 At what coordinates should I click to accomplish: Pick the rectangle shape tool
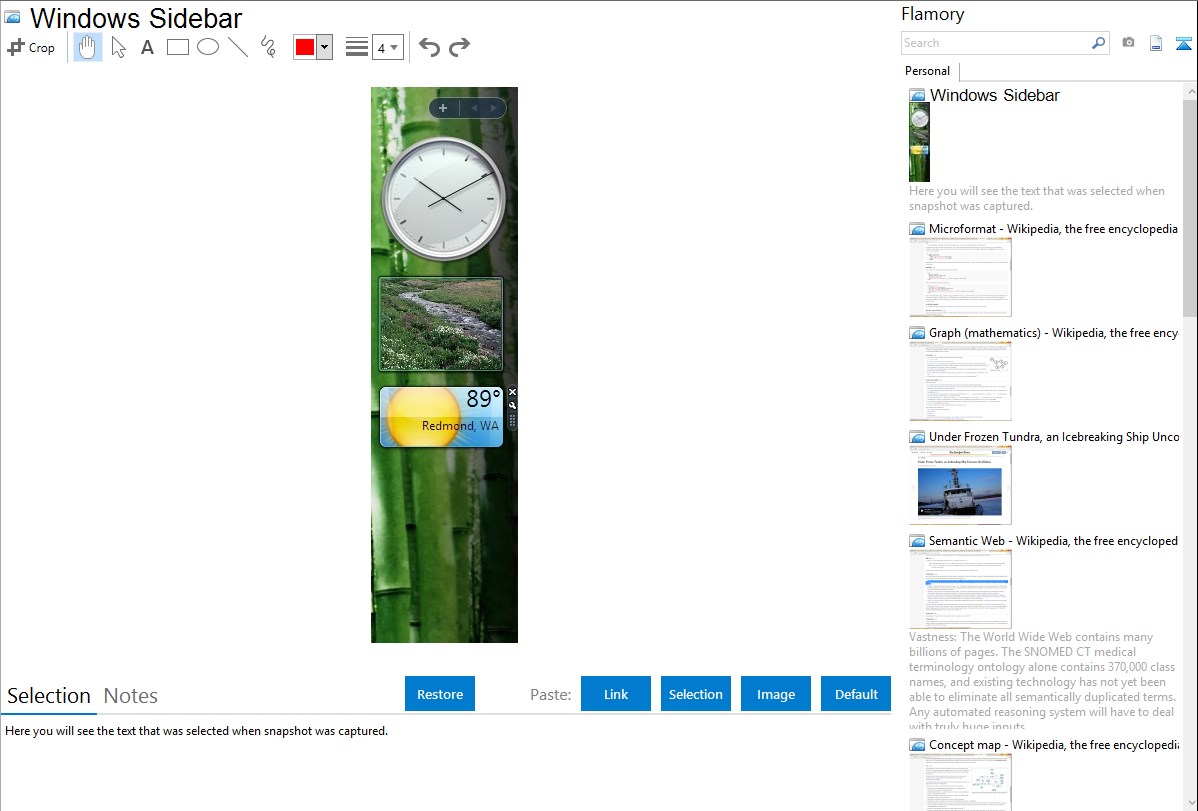point(177,47)
